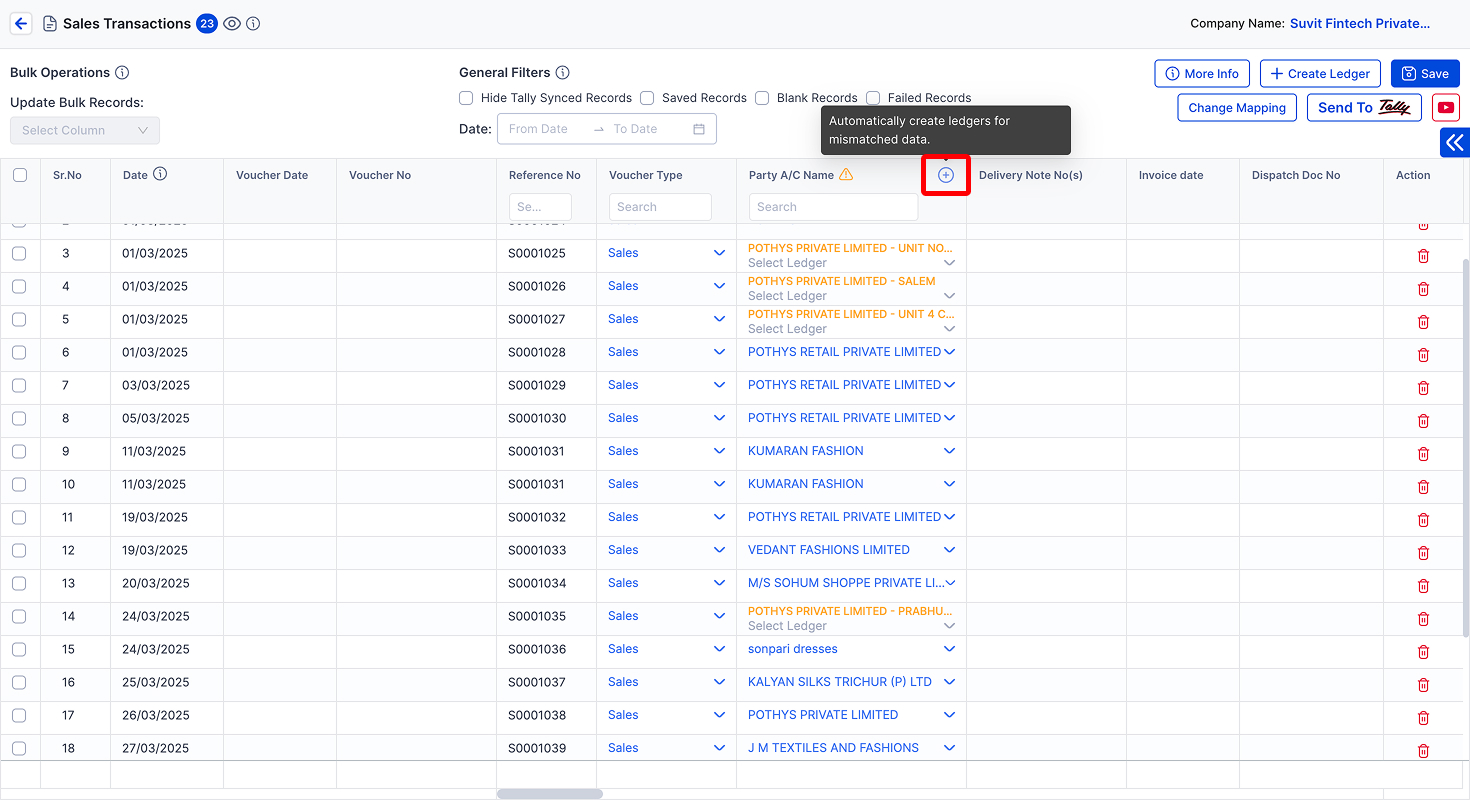Click the table's vertical scrollbar thumb
This screenshot has height=800, width=1470.
1466,446
